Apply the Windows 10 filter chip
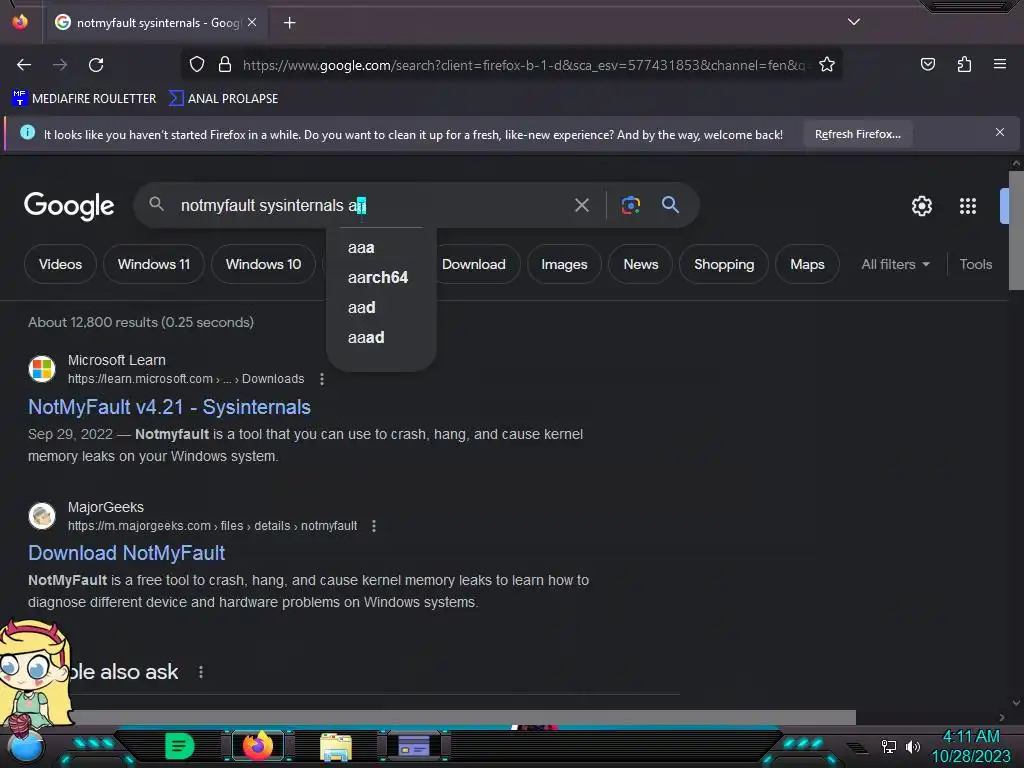The width and height of the screenshot is (1024, 768). point(263,264)
